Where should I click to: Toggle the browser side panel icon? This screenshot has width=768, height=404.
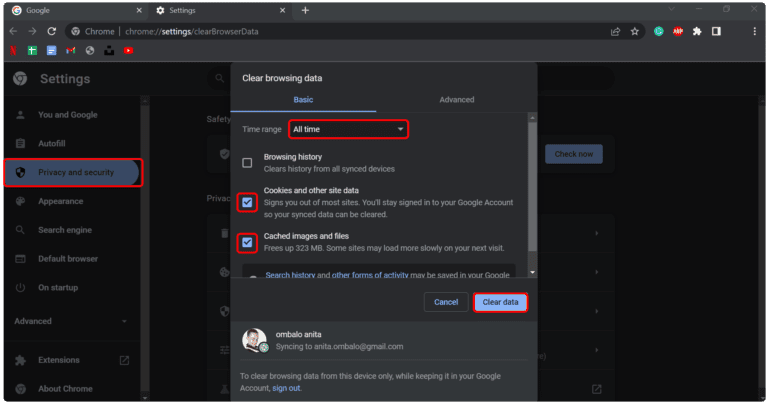(716, 31)
